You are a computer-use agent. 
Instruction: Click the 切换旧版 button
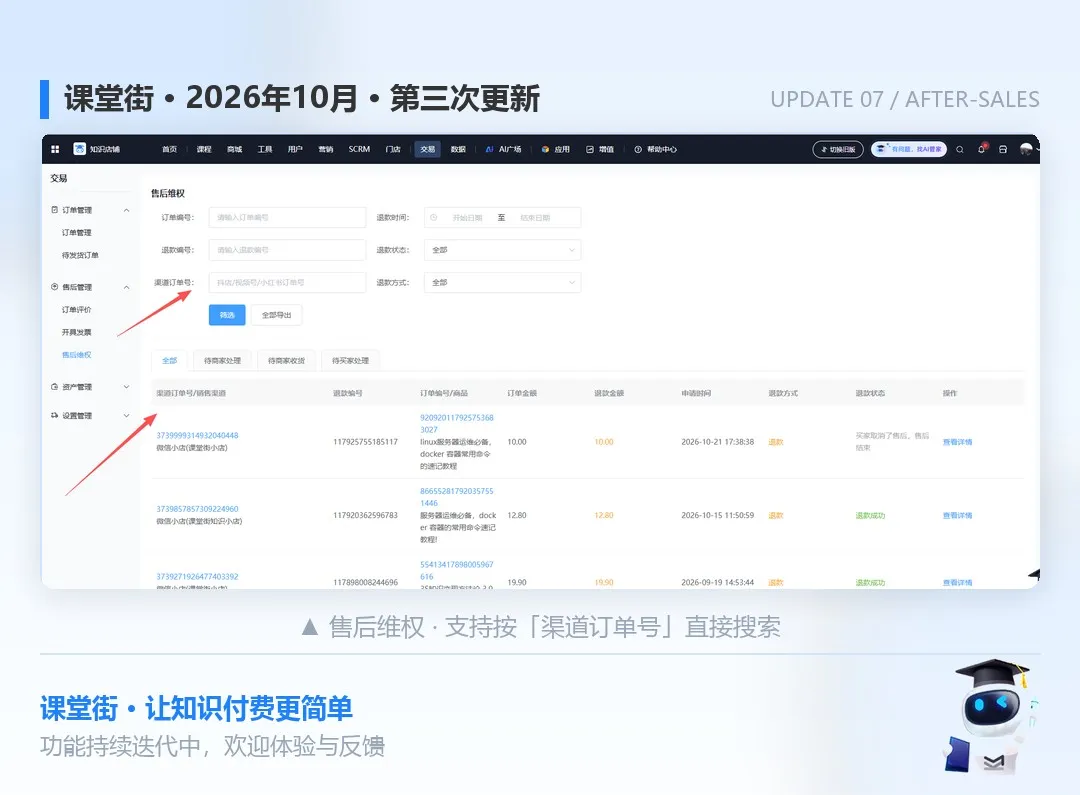click(838, 149)
